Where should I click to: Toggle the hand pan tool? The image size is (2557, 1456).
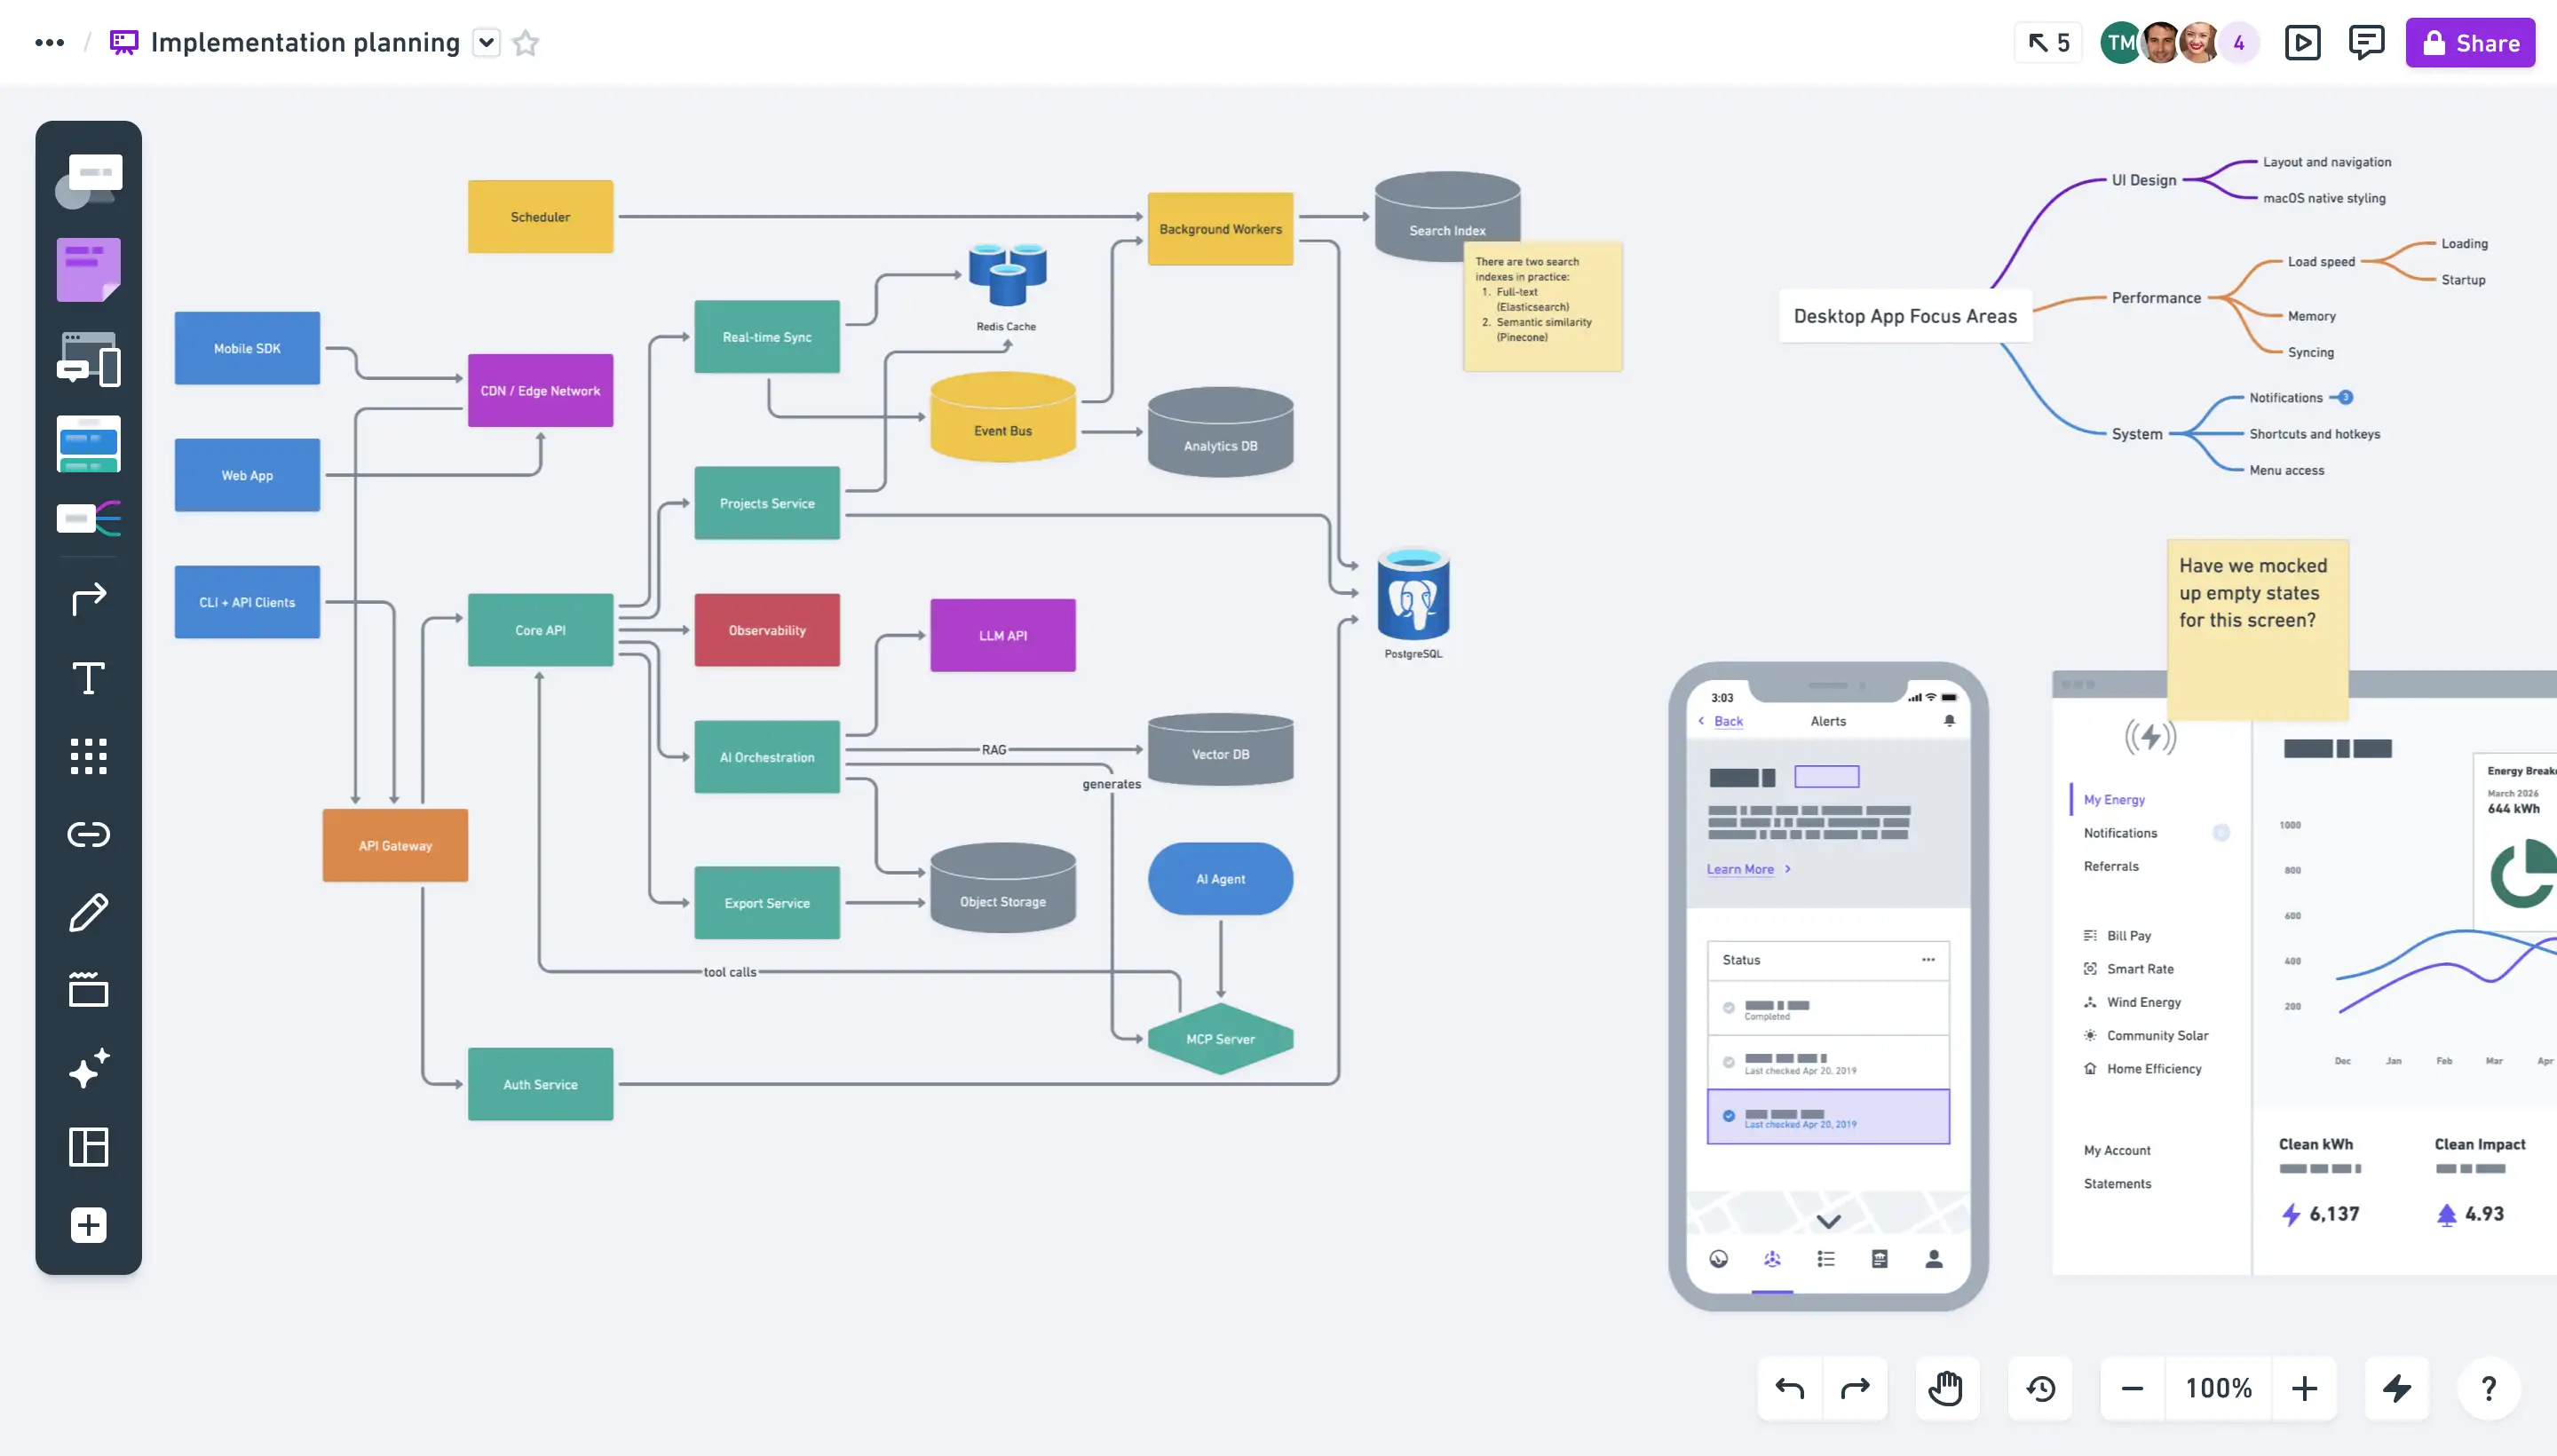click(x=1945, y=1388)
